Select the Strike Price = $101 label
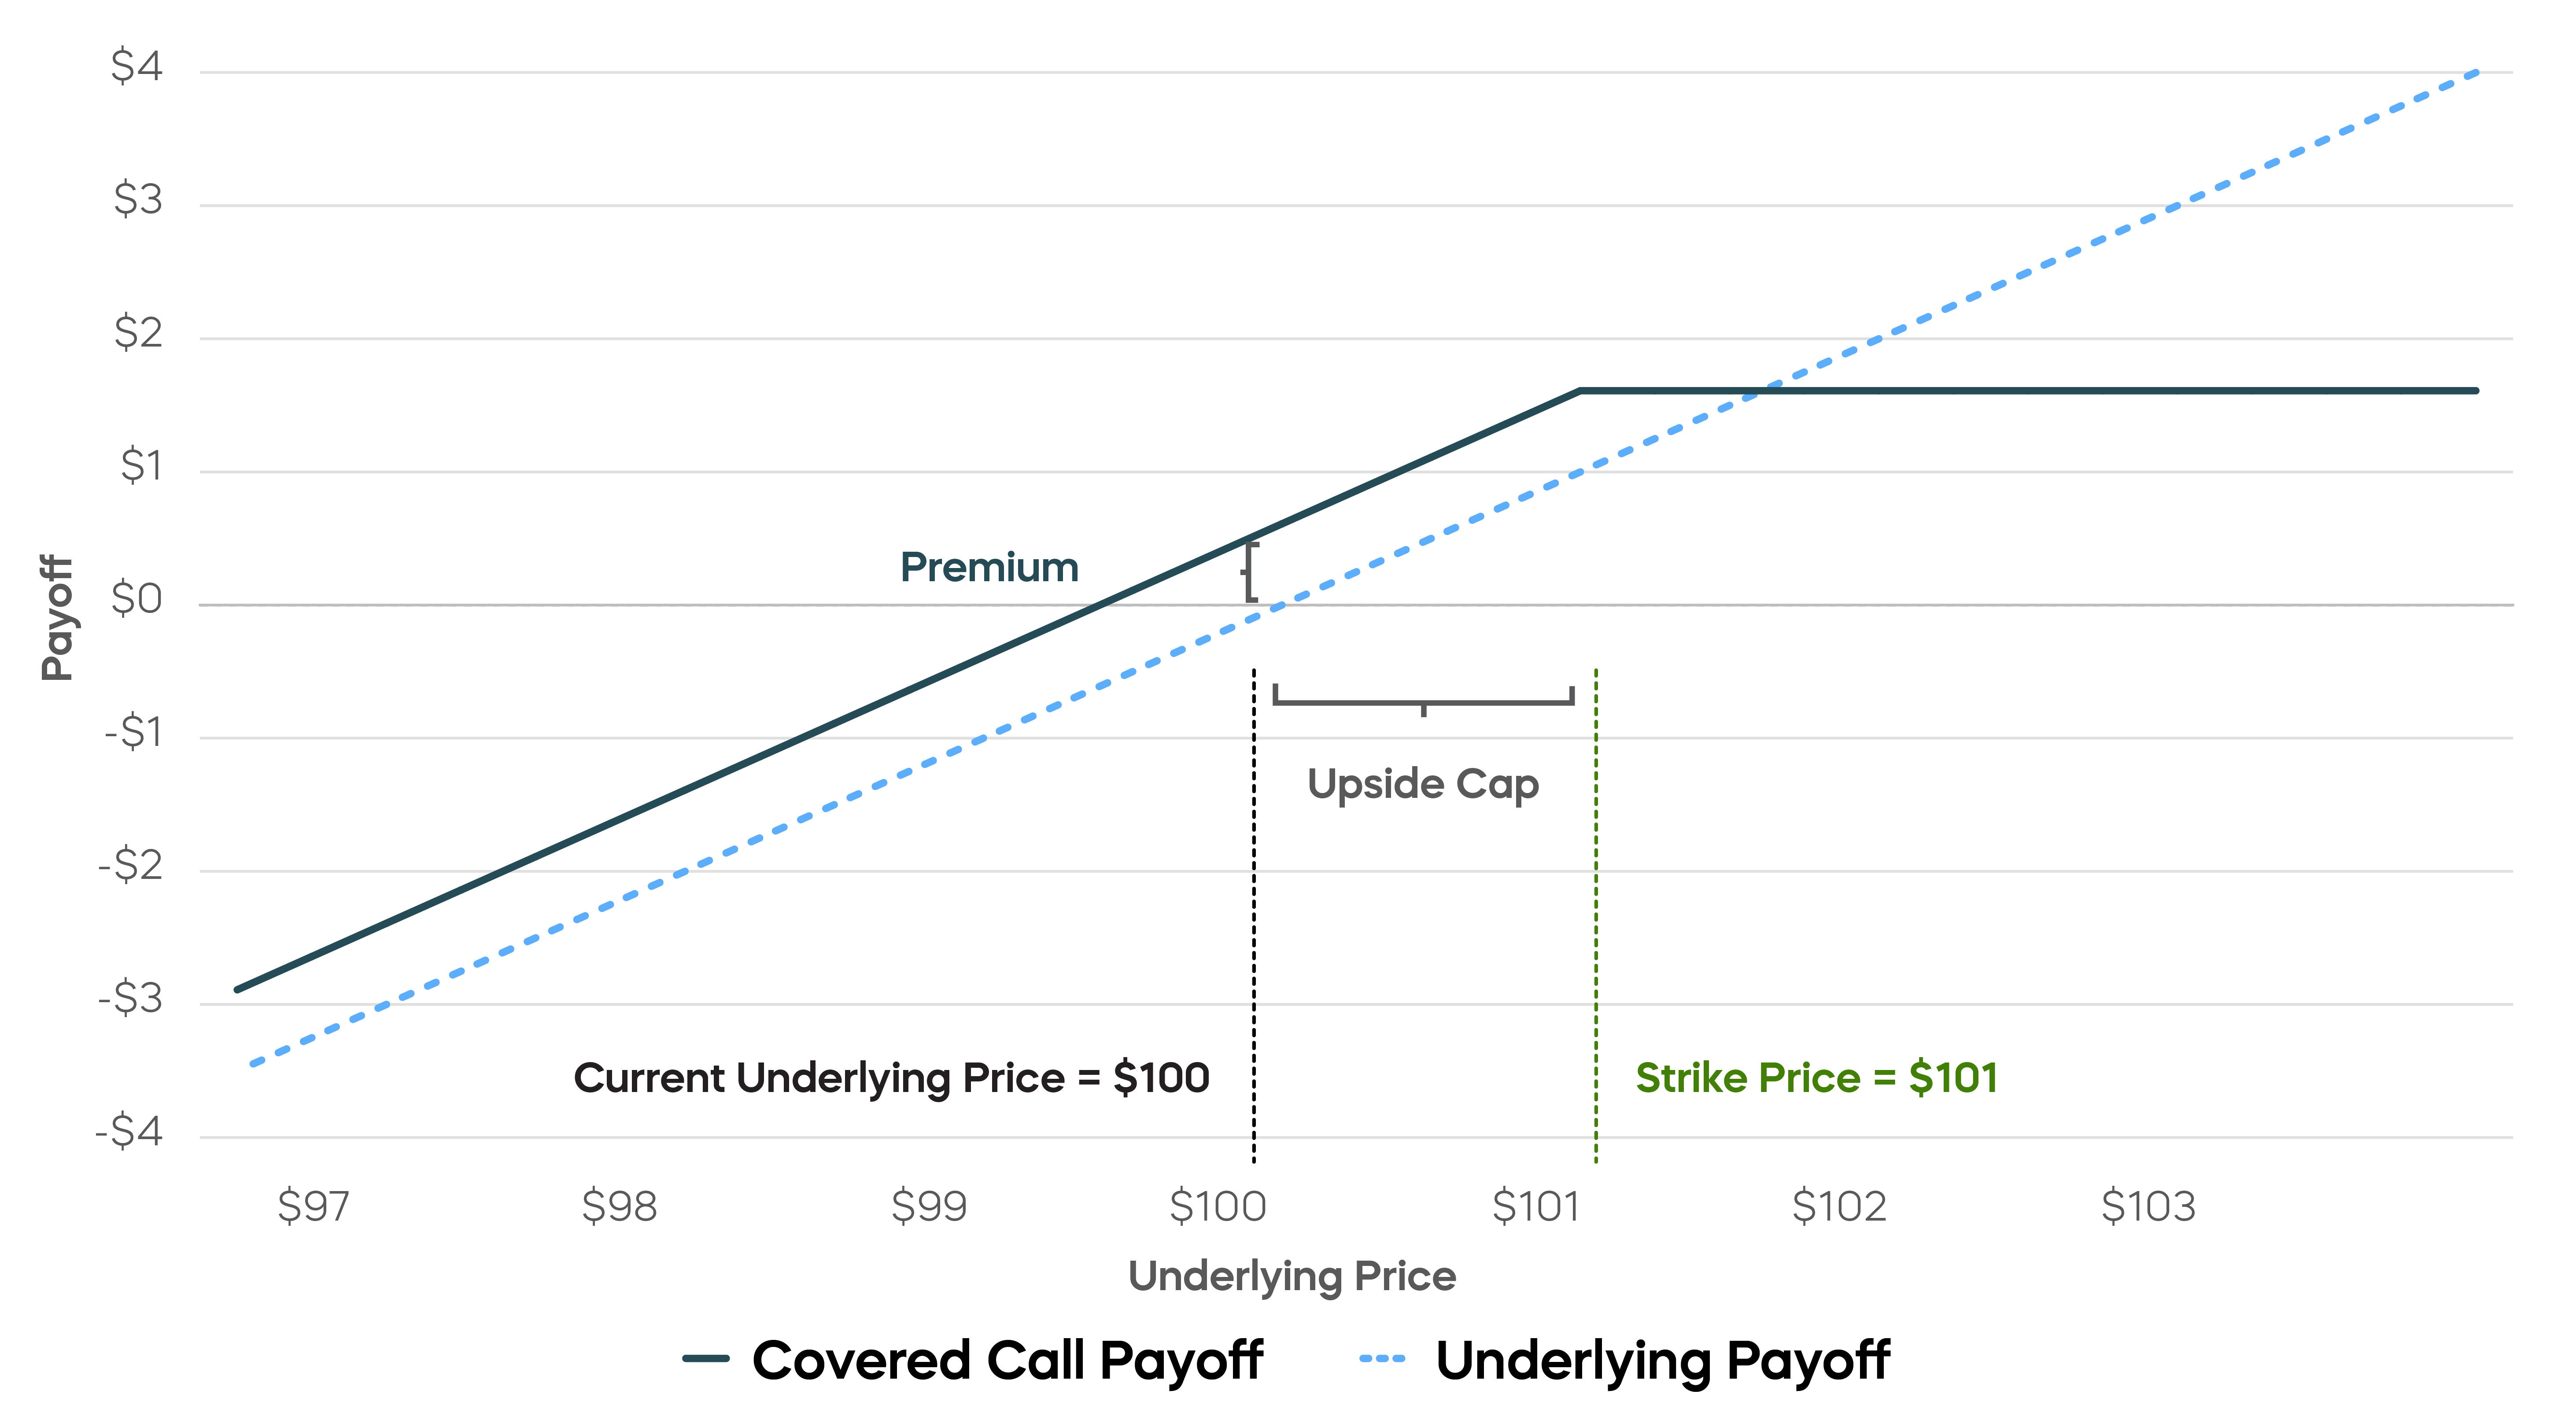This screenshot has height=1413, width=2576. [x=1816, y=1077]
